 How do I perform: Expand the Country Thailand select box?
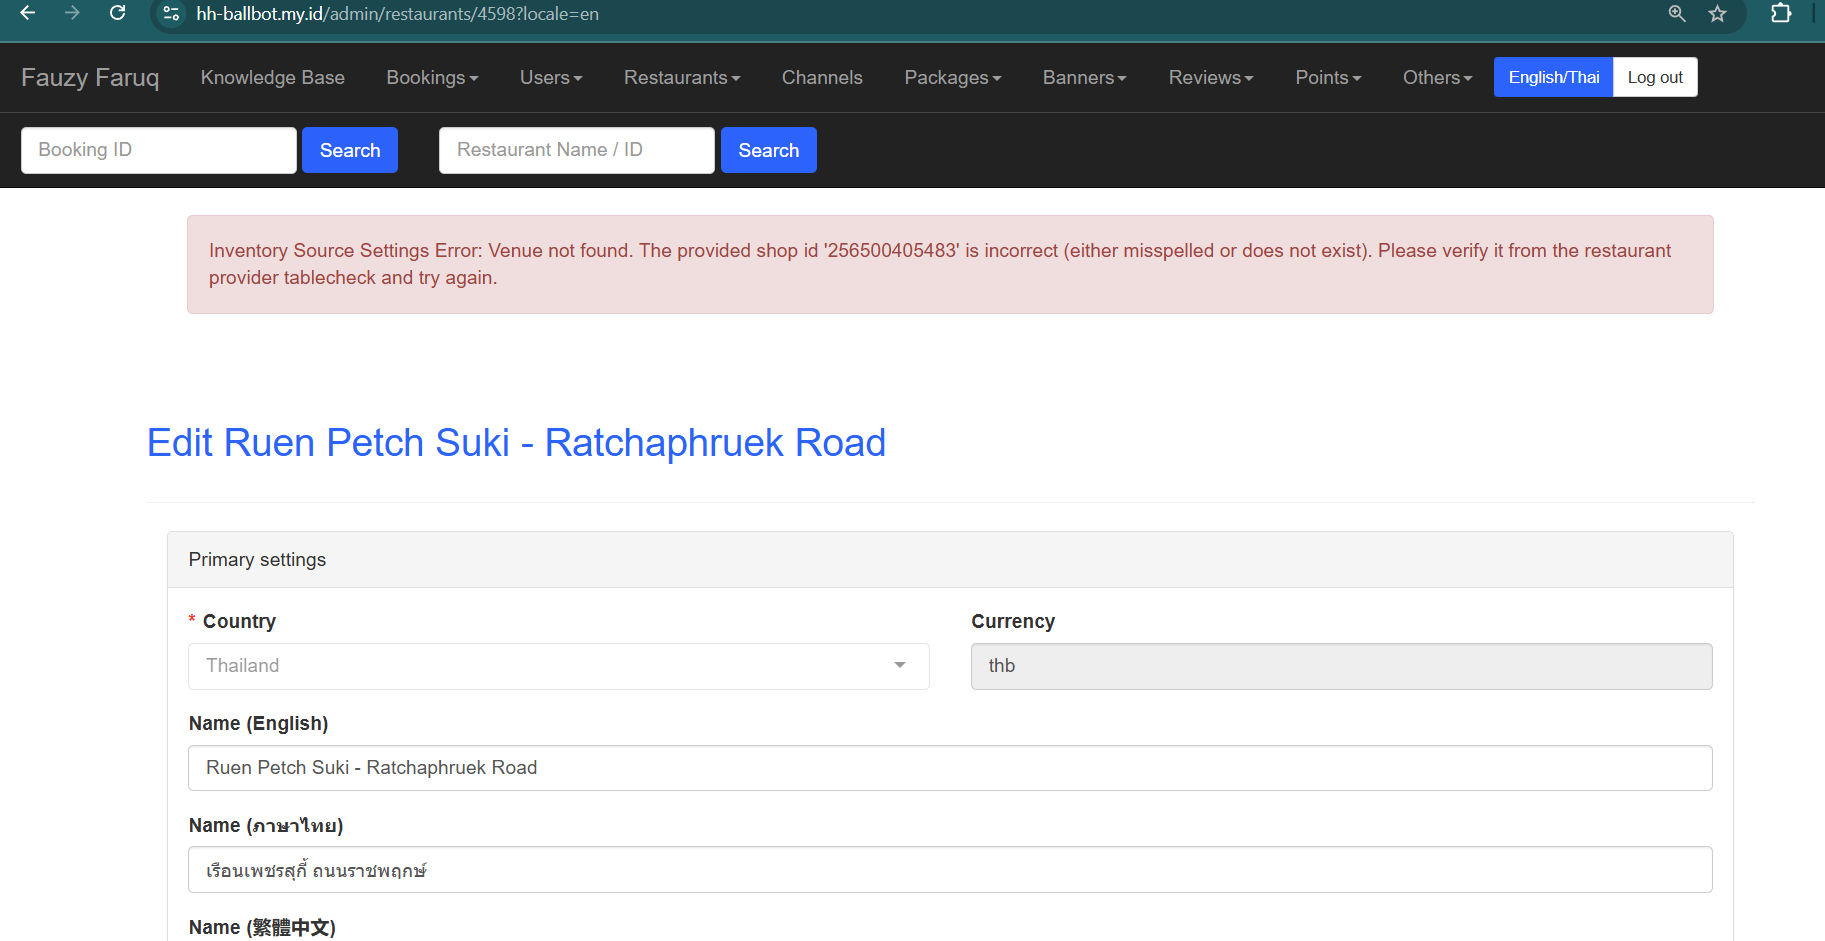coord(558,666)
